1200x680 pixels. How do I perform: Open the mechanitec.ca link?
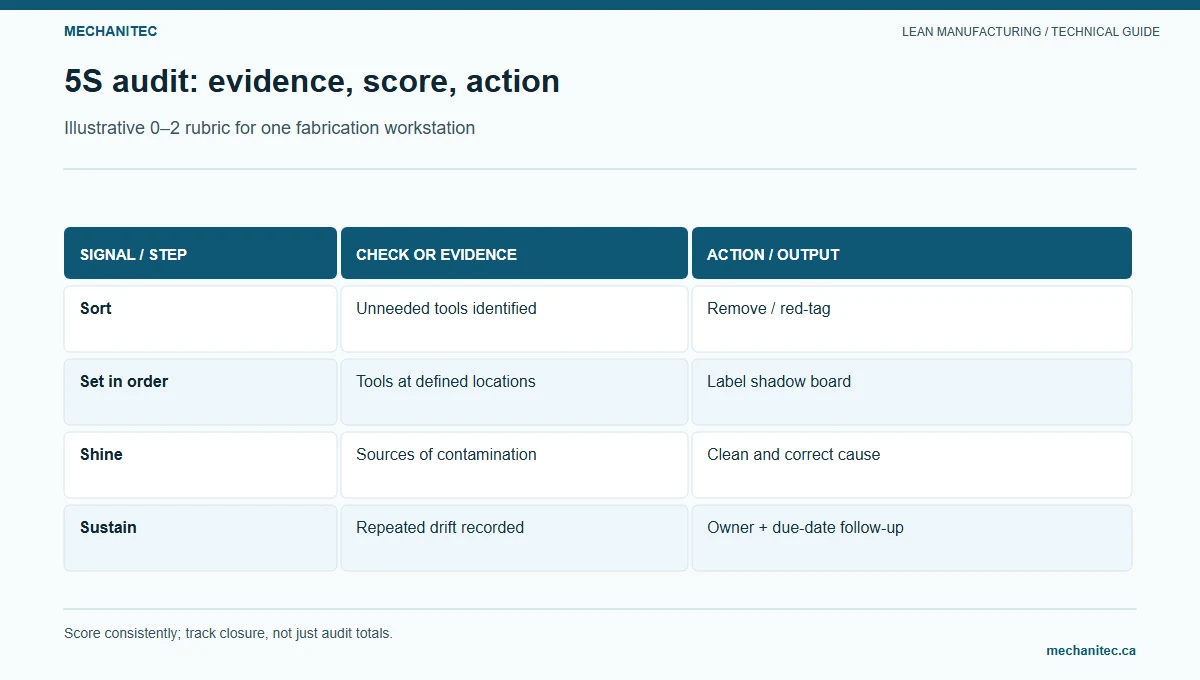1091,650
